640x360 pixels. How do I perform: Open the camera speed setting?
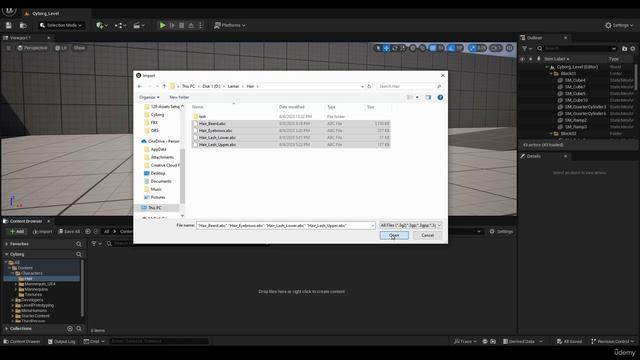point(496,48)
